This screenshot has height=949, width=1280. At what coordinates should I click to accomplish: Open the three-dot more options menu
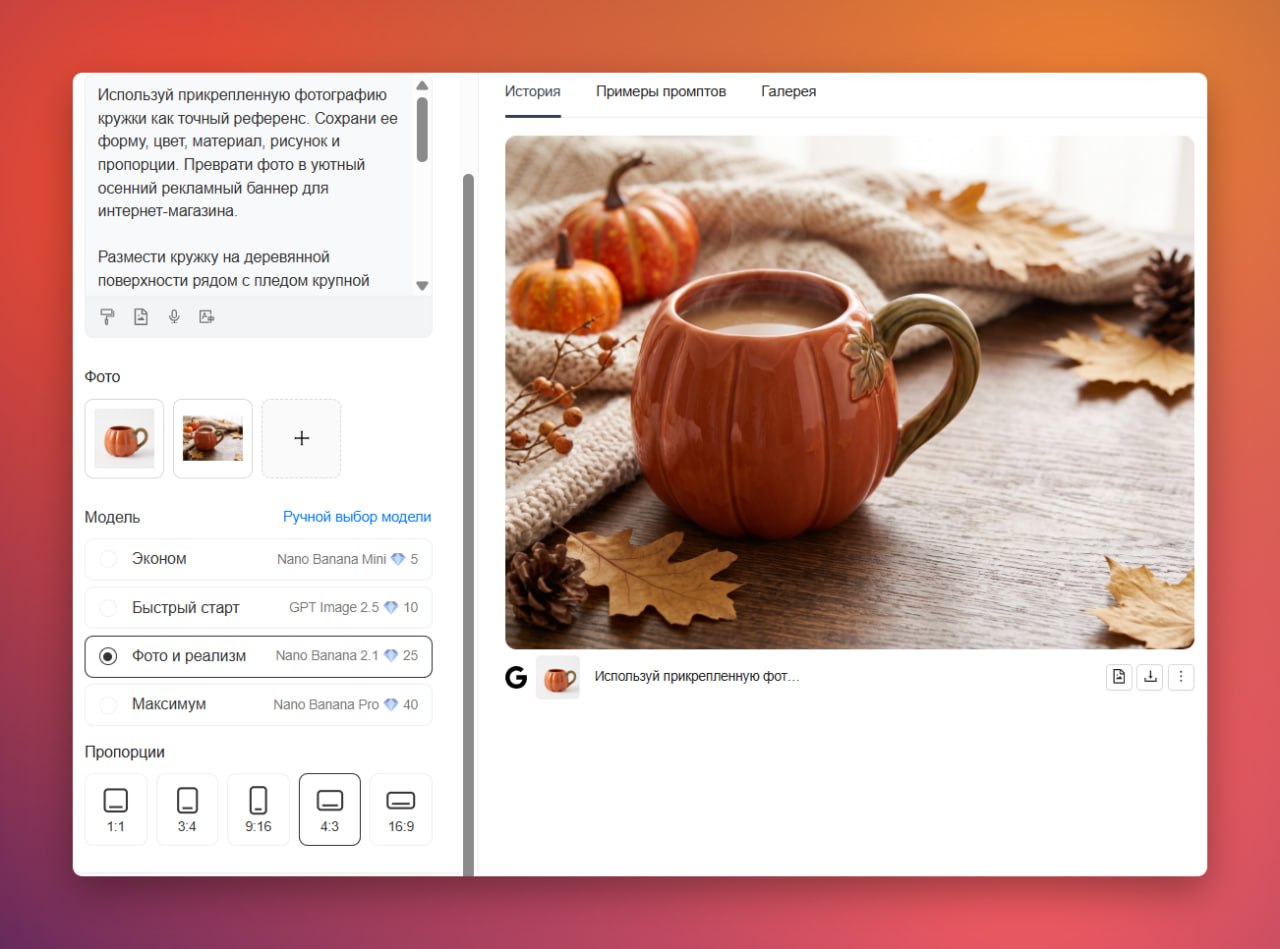[x=1181, y=677]
